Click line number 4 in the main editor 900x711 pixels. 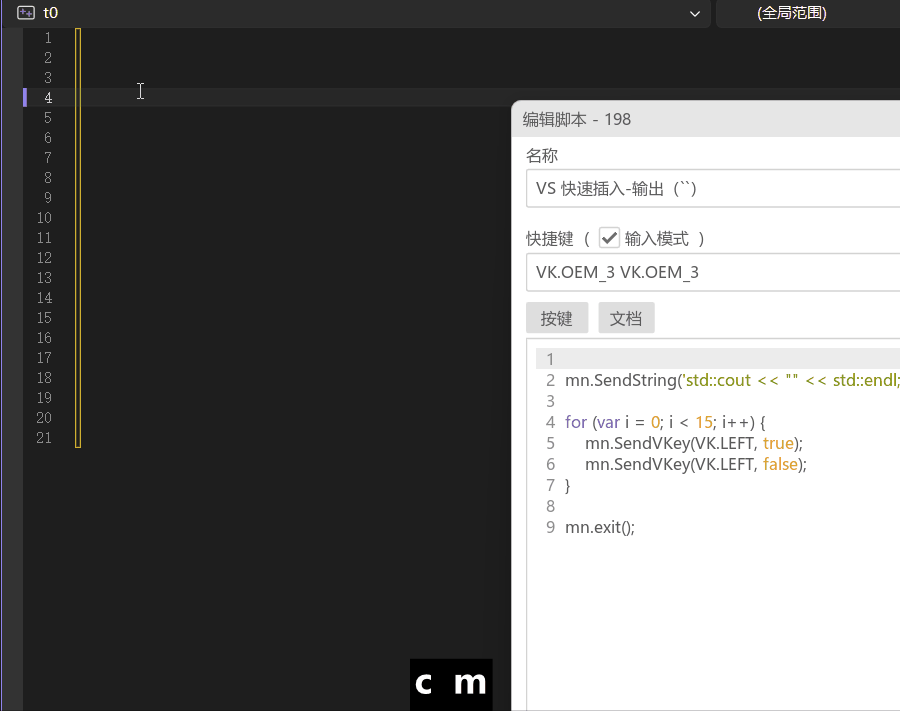pos(47,98)
